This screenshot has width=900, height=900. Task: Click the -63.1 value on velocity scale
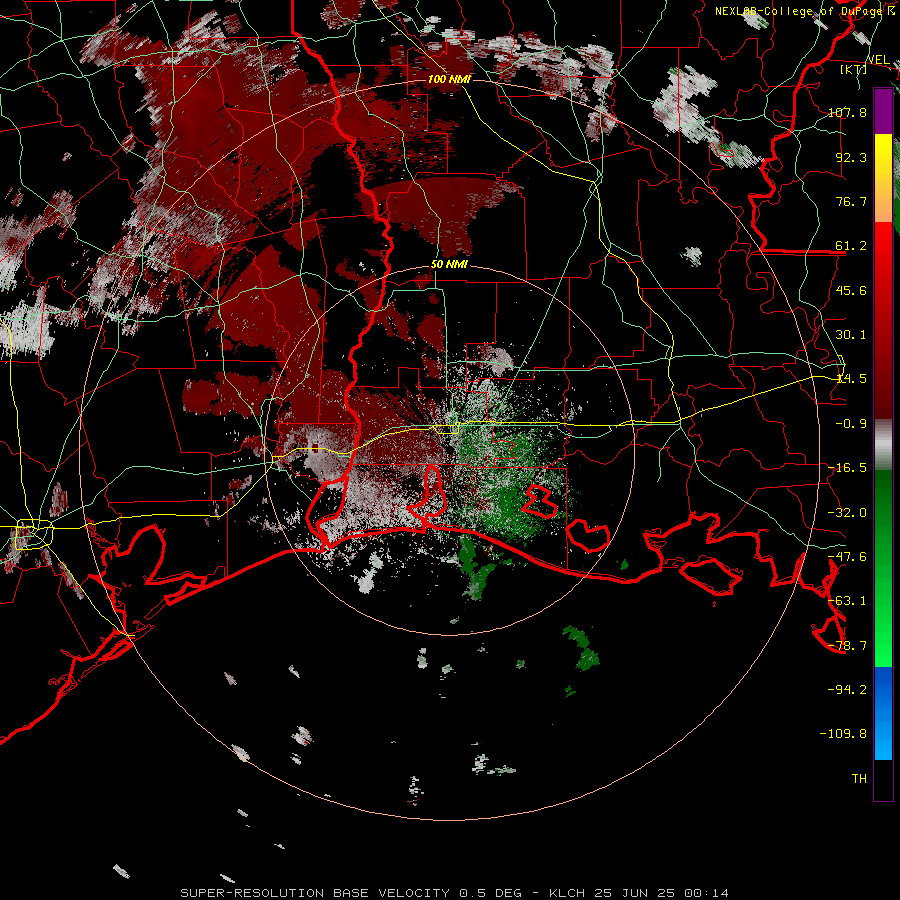coord(847,600)
